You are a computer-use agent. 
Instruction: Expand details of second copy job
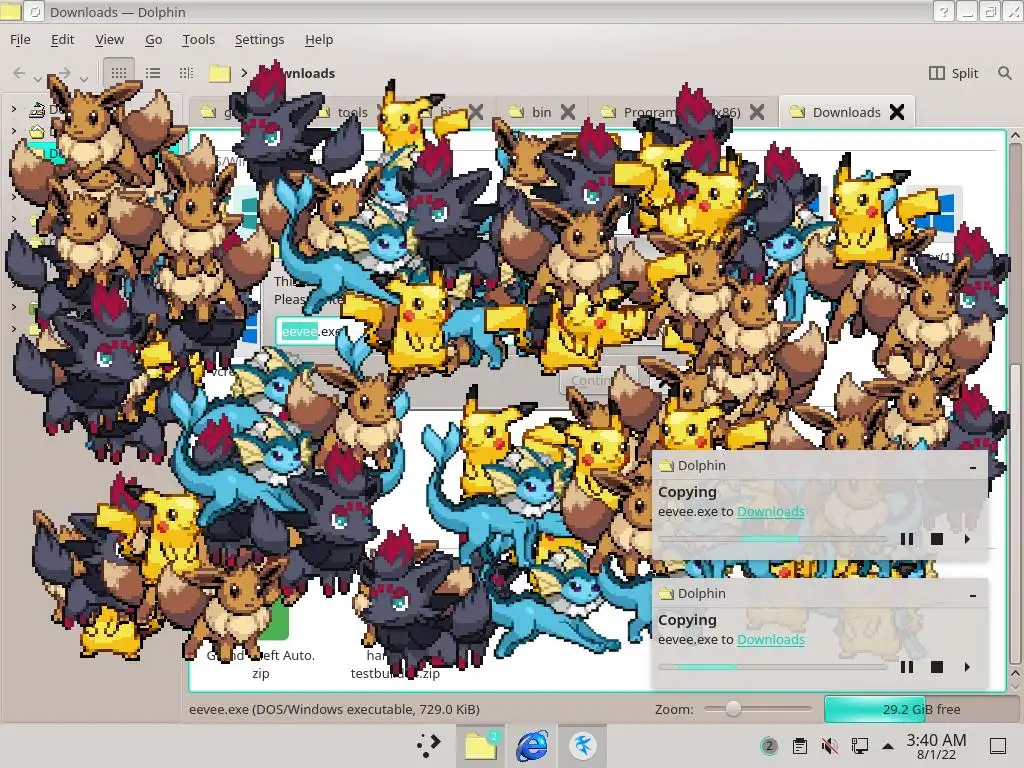967,667
